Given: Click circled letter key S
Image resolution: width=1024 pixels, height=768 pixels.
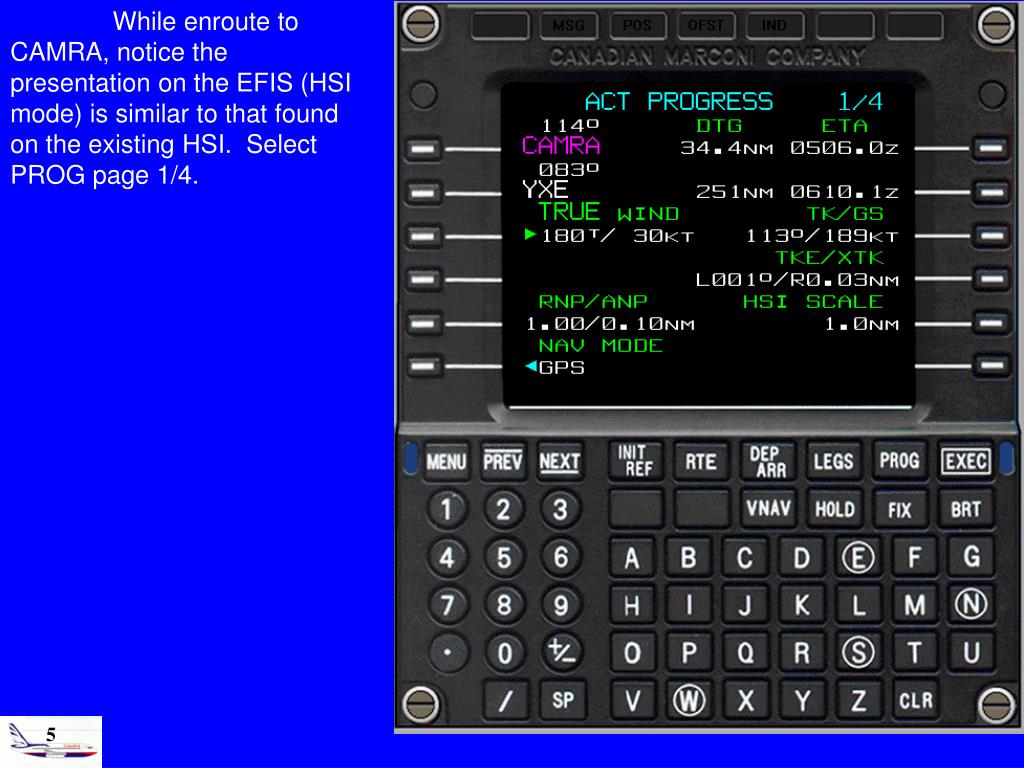Looking at the screenshot, I should (x=858, y=653).
